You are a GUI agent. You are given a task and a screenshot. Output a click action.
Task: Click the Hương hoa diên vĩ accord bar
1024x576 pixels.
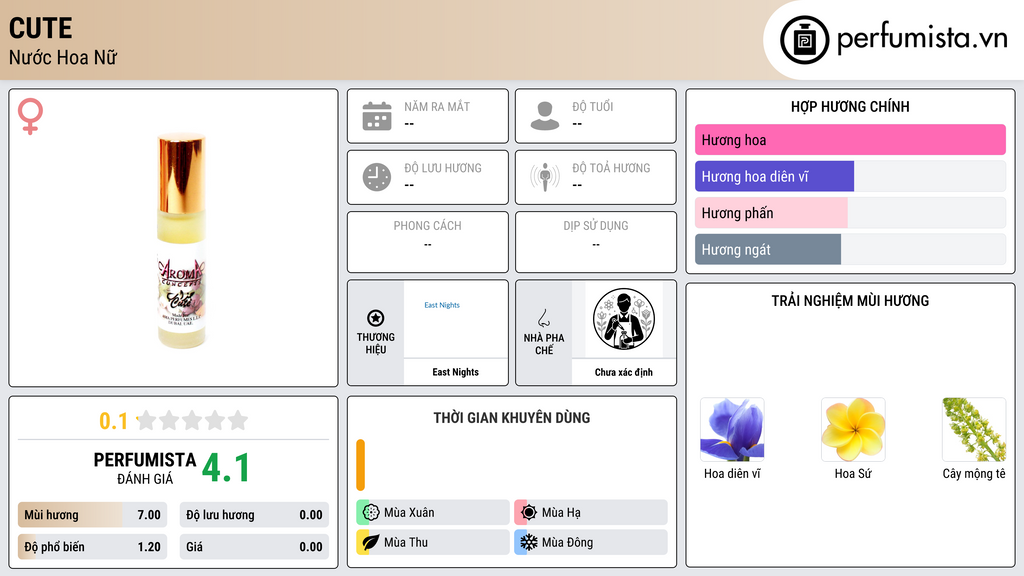coord(850,176)
